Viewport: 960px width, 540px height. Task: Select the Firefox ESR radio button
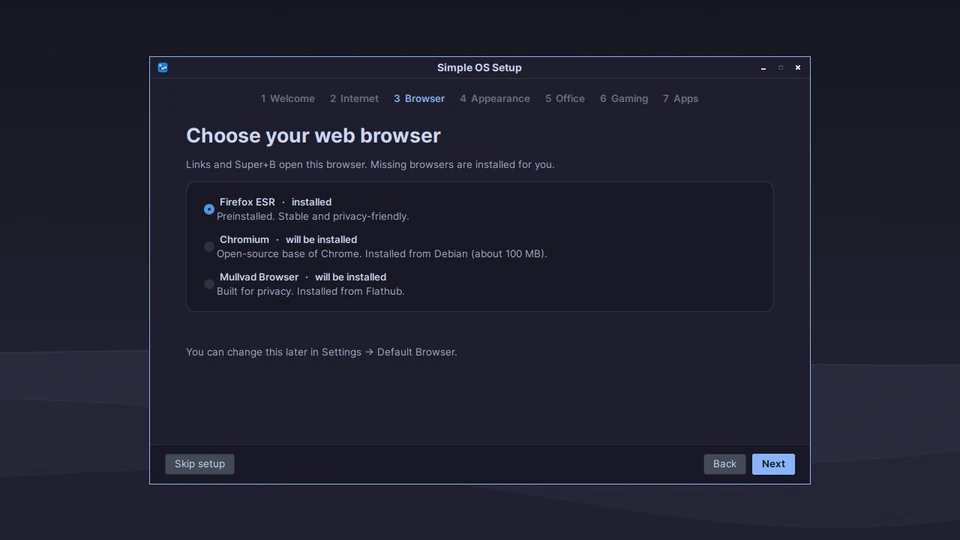[209, 209]
